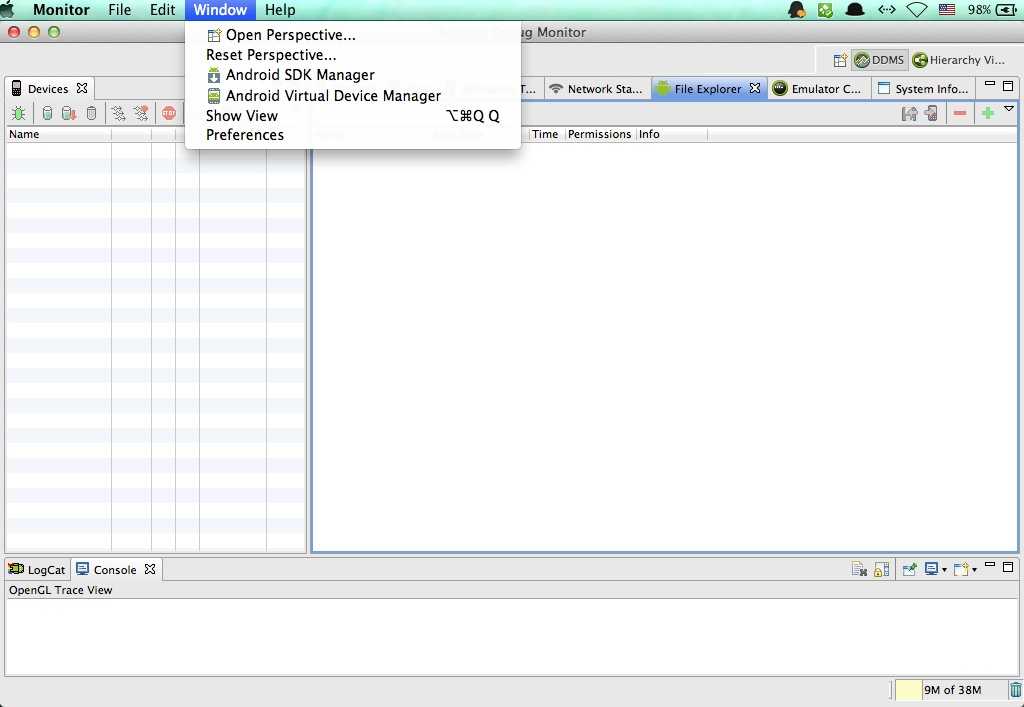This screenshot has height=707, width=1024.
Task: Click the green plus new folder icon
Action: 987,114
